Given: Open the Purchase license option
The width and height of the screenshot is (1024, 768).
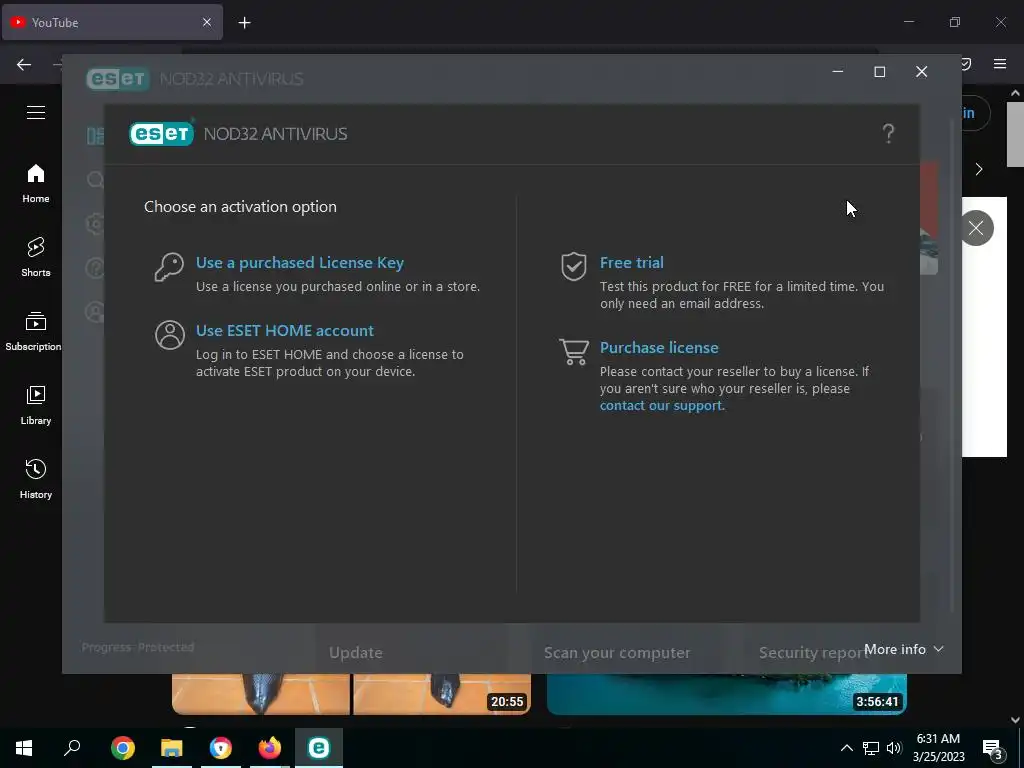Looking at the screenshot, I should click(x=659, y=347).
